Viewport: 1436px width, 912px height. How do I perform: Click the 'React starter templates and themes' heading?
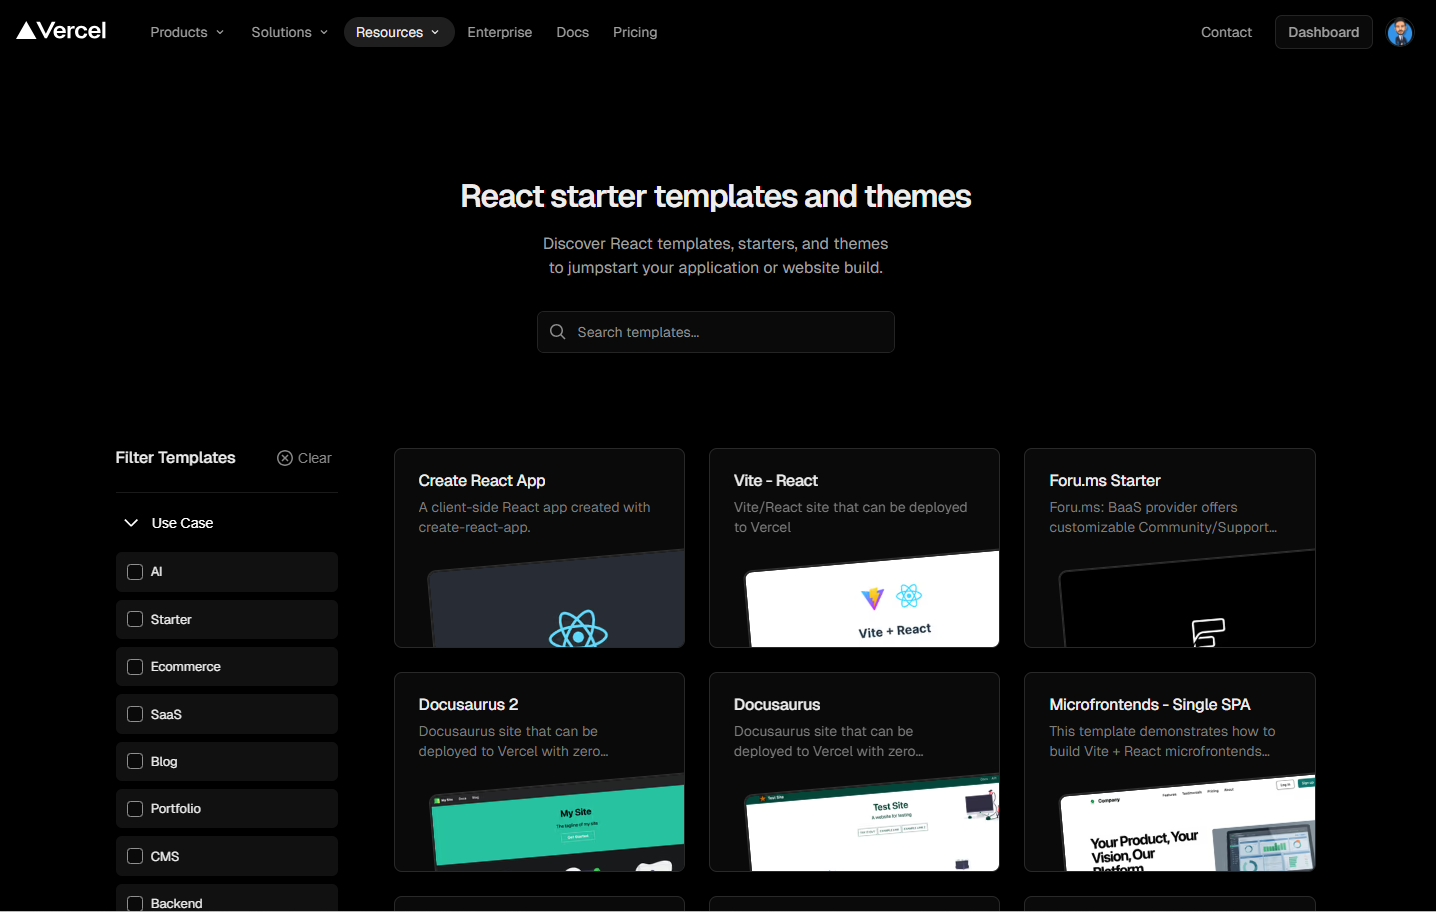[716, 196]
